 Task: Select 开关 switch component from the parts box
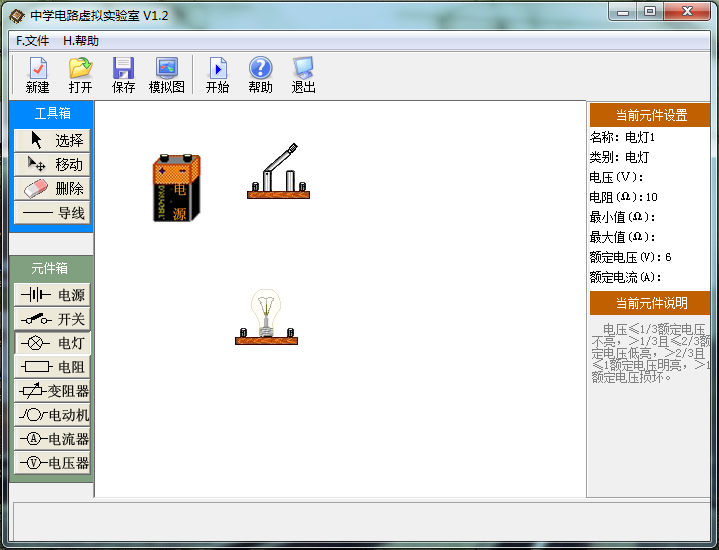coord(53,319)
